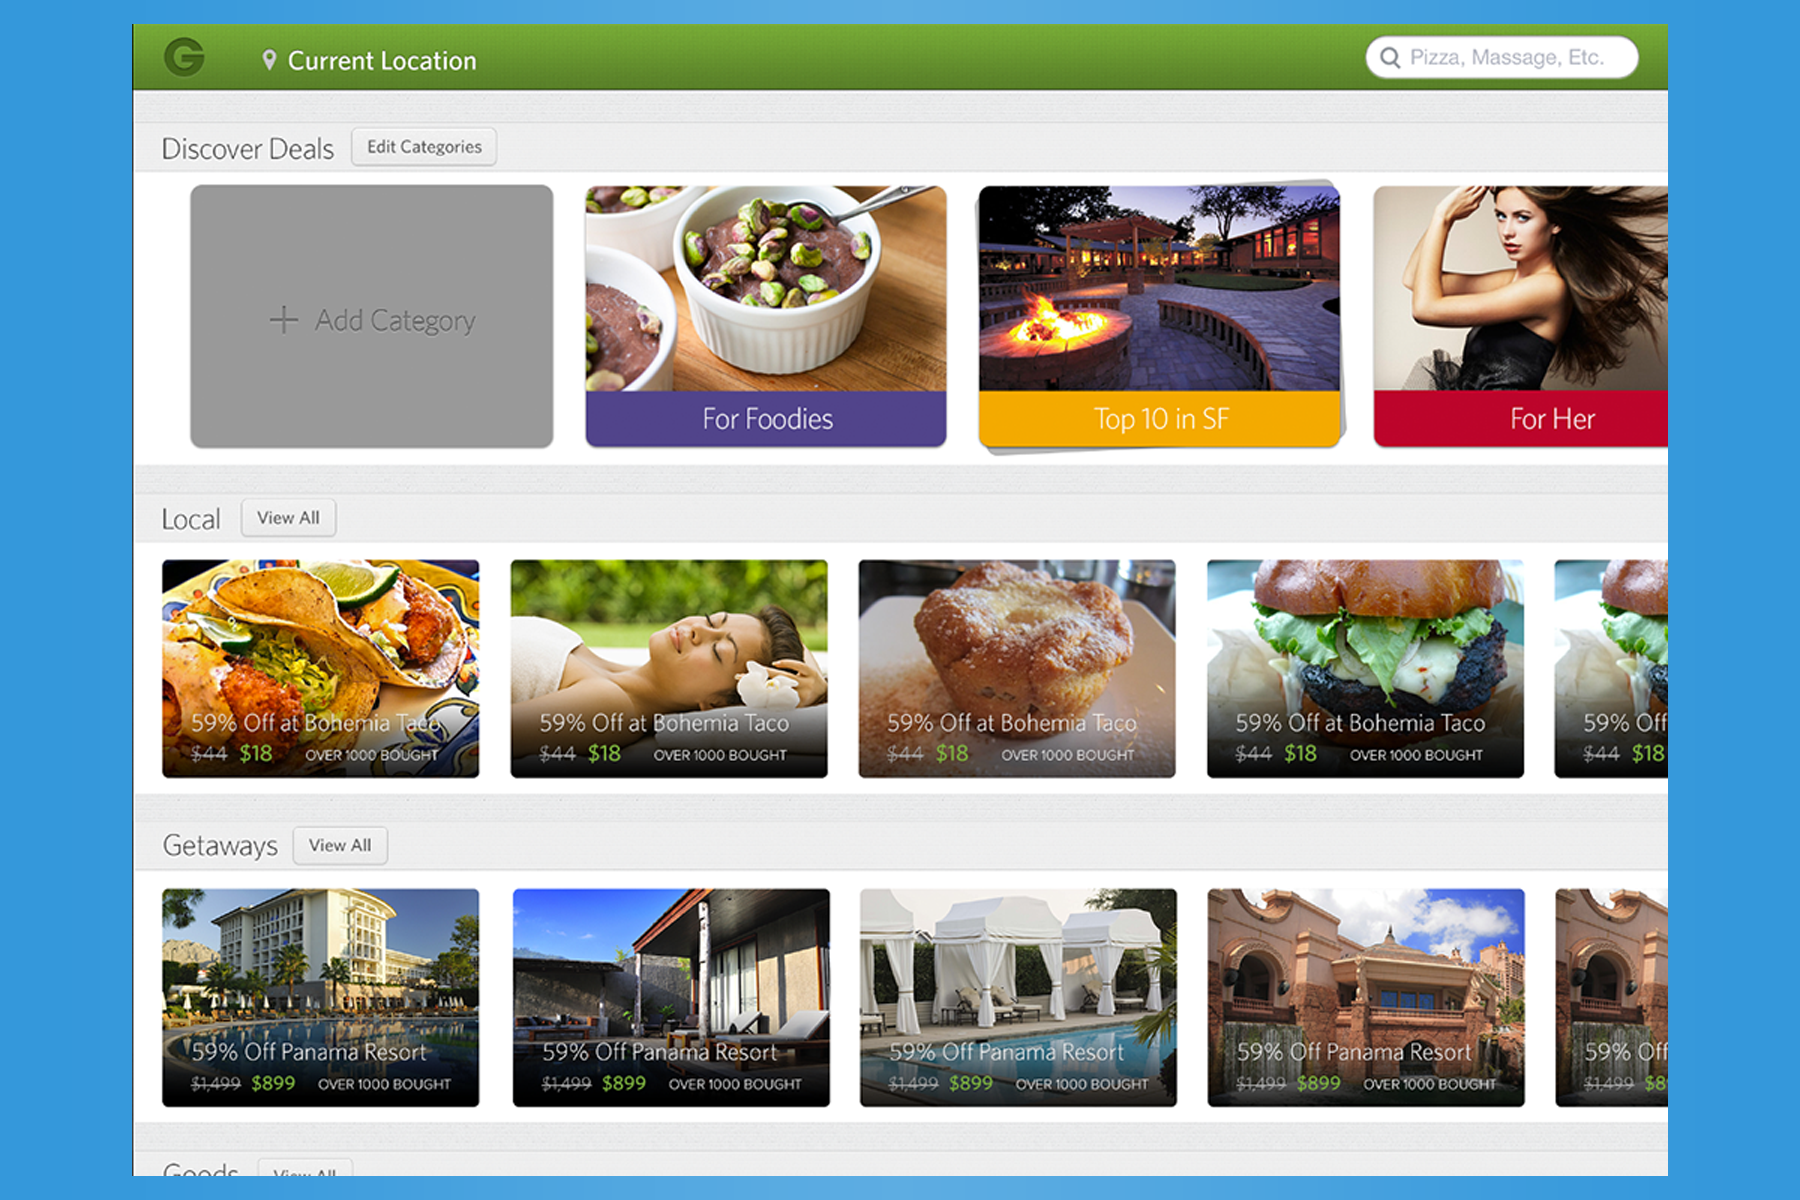Open the partially visible burger deal in Local
1800x1200 pixels.
(1611, 668)
